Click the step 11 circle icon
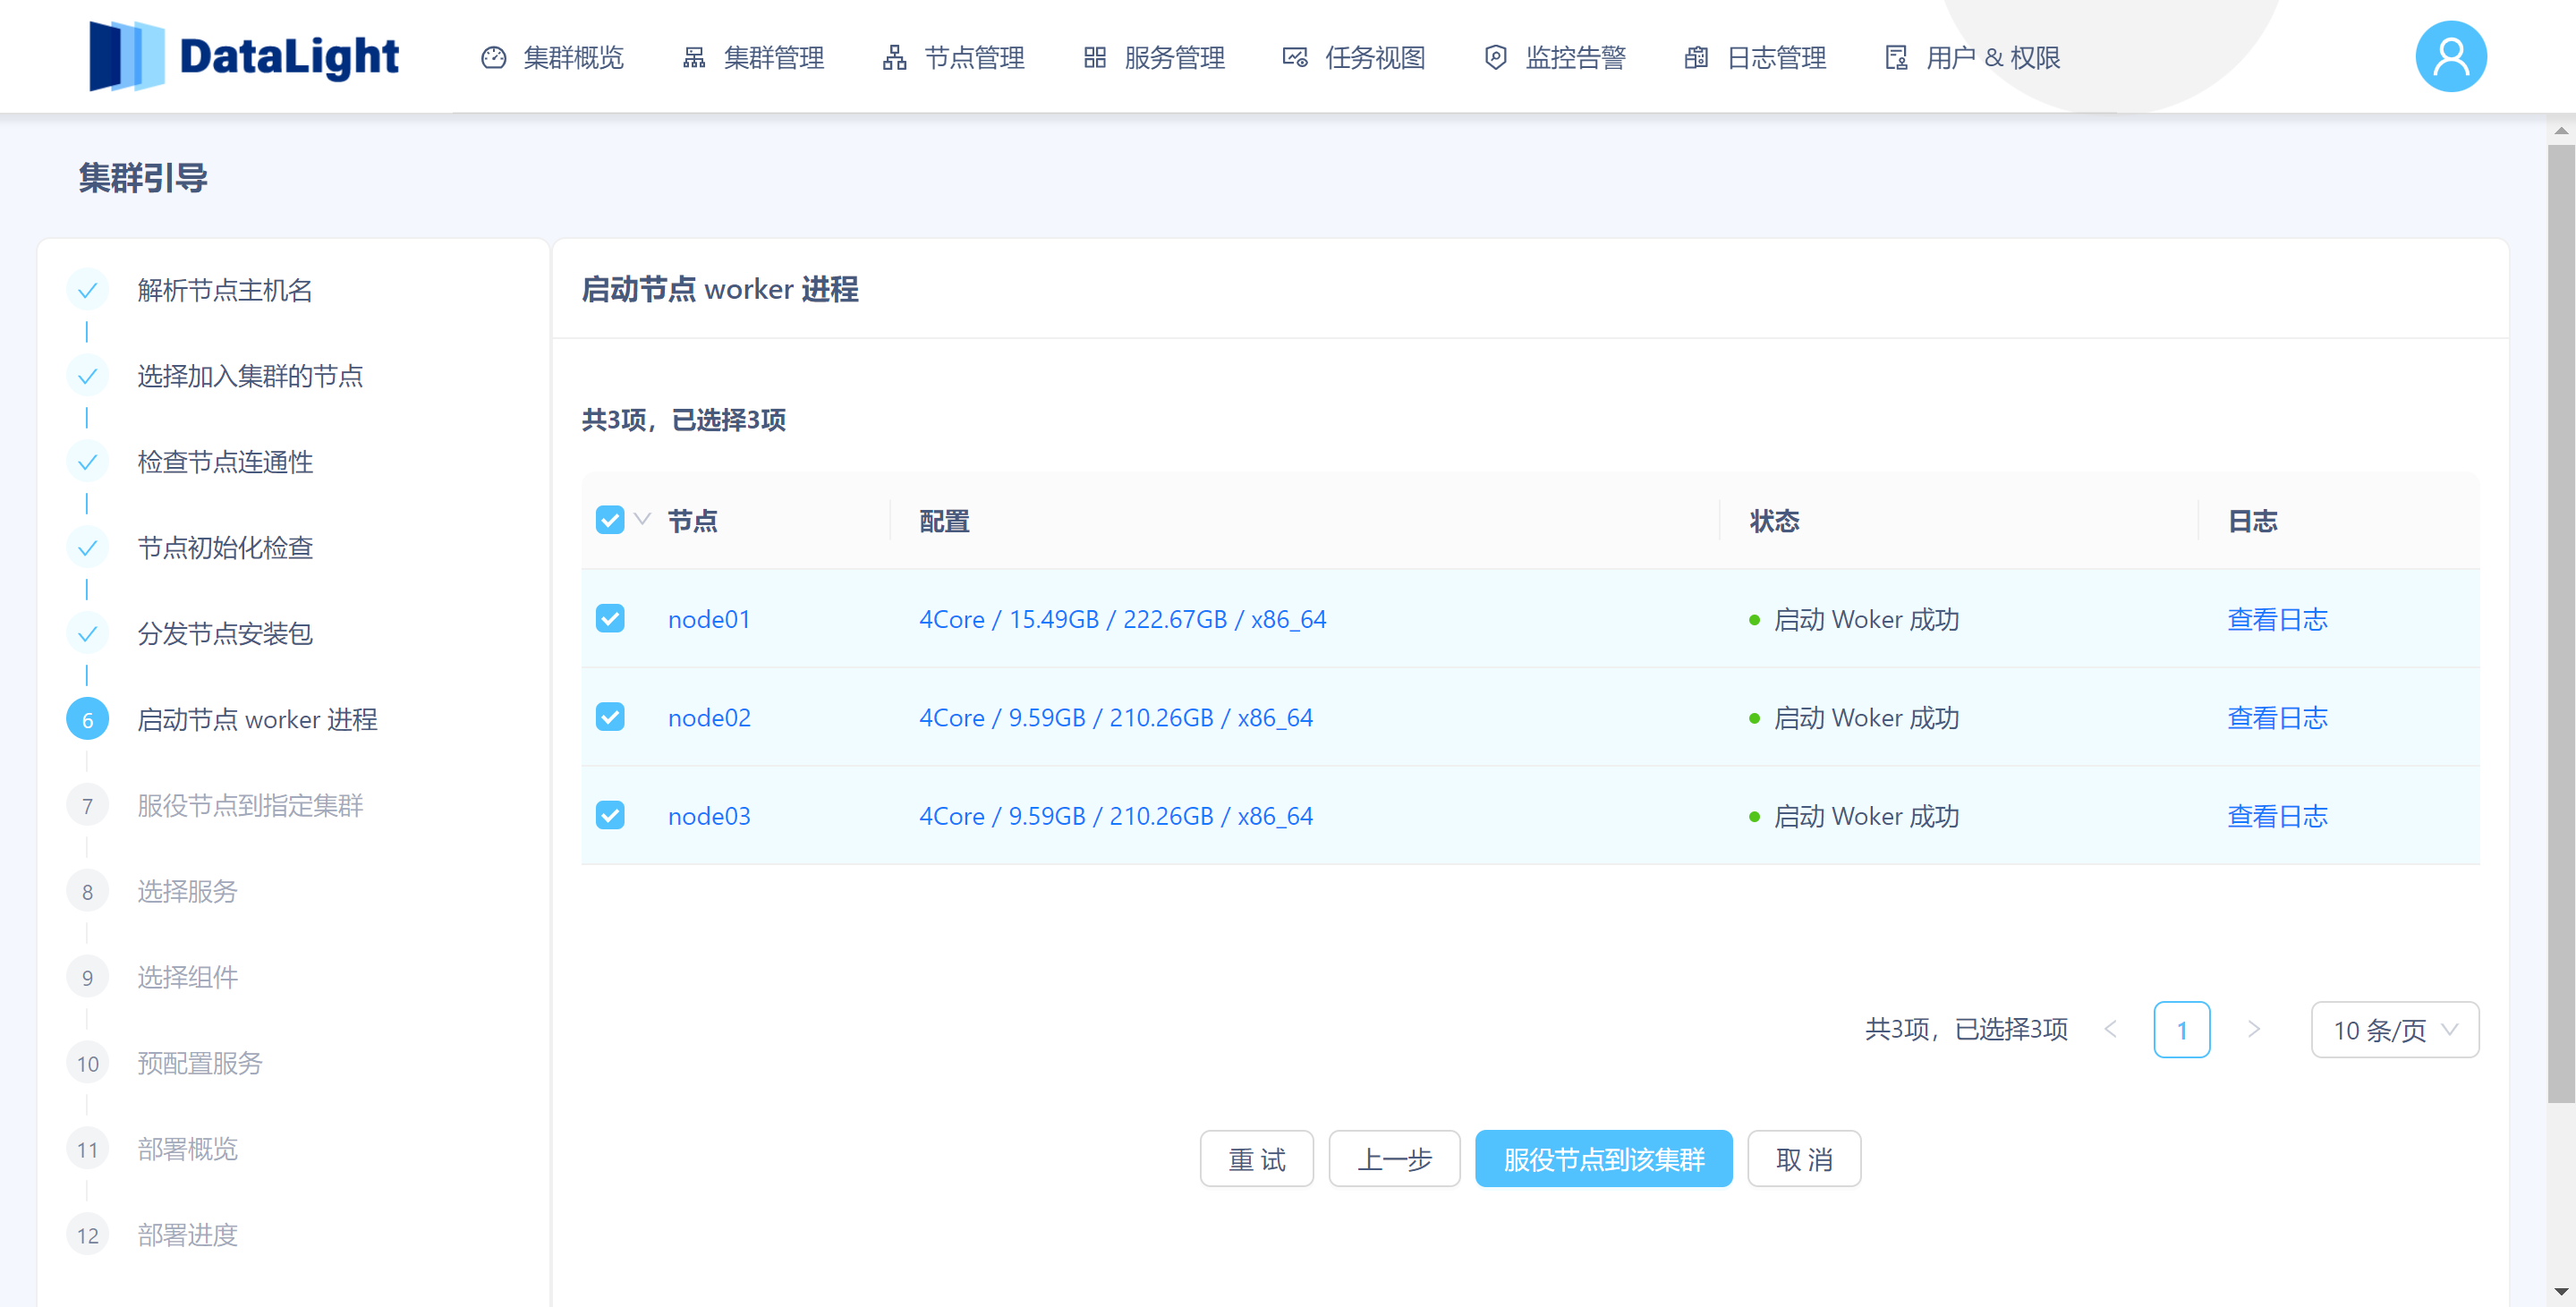The image size is (2576, 1307). click(x=87, y=1150)
